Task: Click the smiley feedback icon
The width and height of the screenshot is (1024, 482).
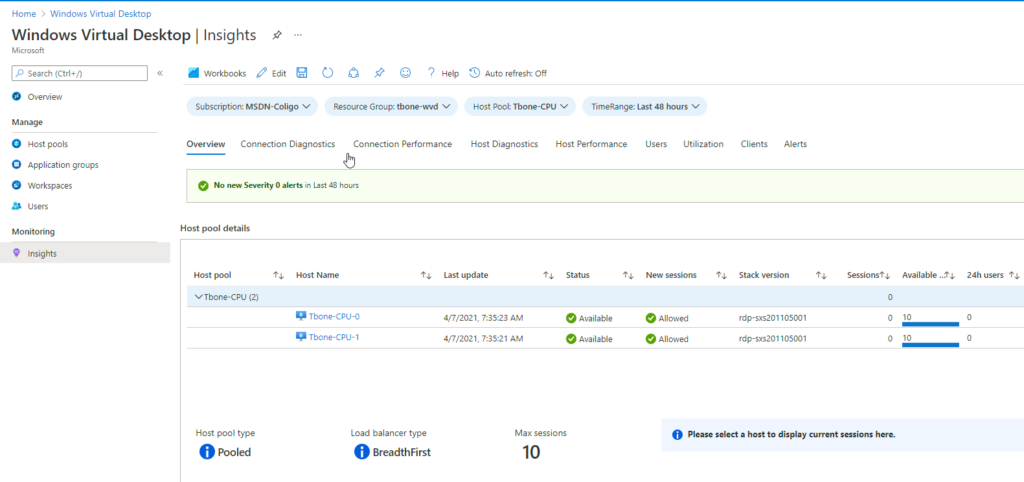Action: point(406,73)
